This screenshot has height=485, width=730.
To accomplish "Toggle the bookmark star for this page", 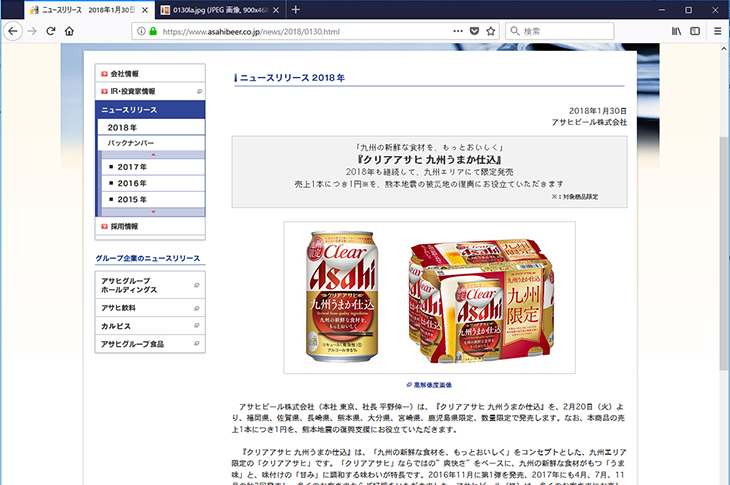I will point(491,31).
